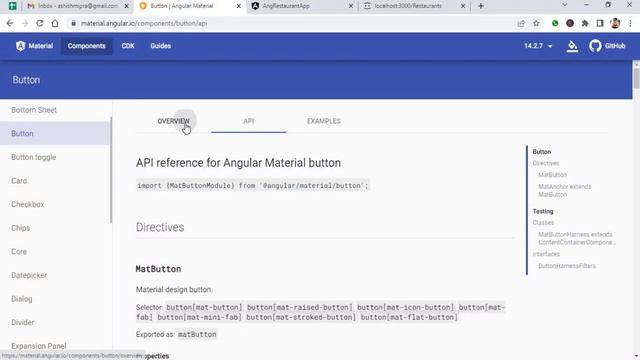Select Button in the sidebar
This screenshot has width=640, height=360.
tap(56, 133)
